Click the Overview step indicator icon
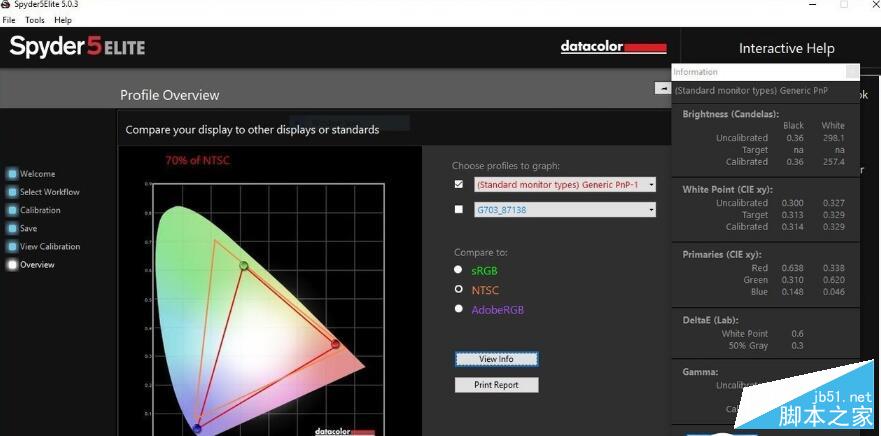This screenshot has width=881, height=436. [12, 265]
